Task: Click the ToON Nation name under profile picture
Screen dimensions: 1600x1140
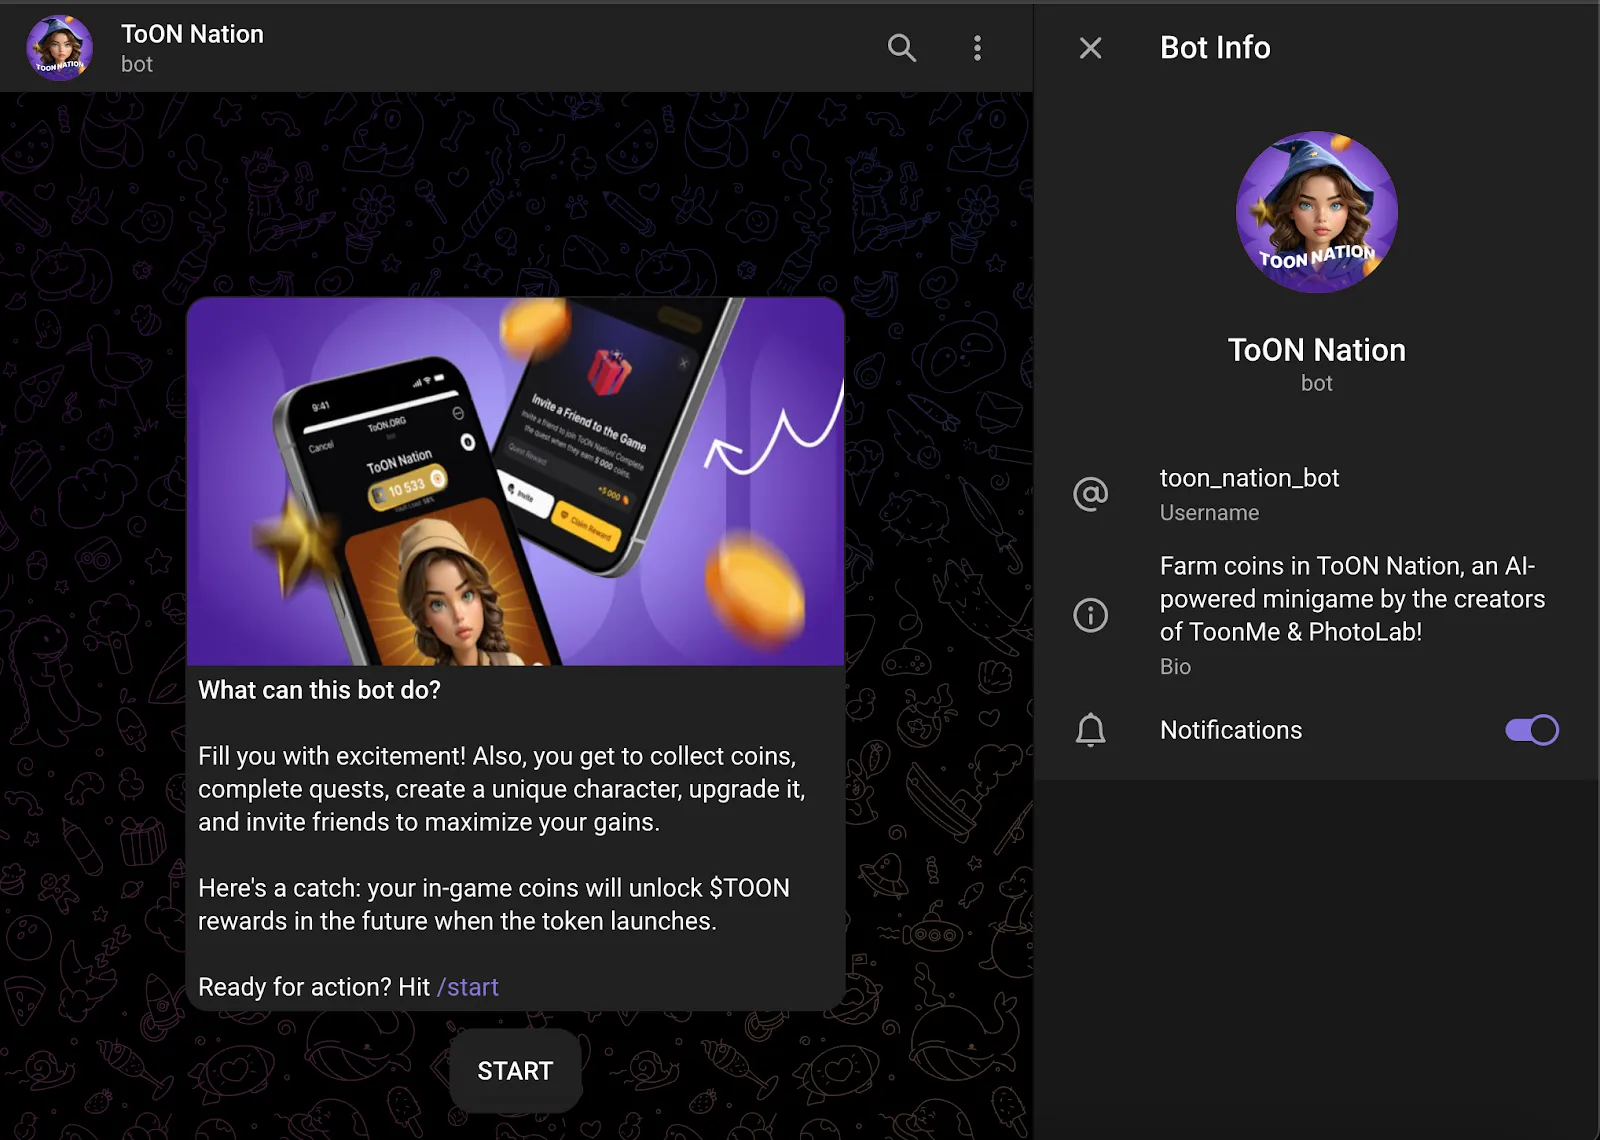Action: 1316,350
